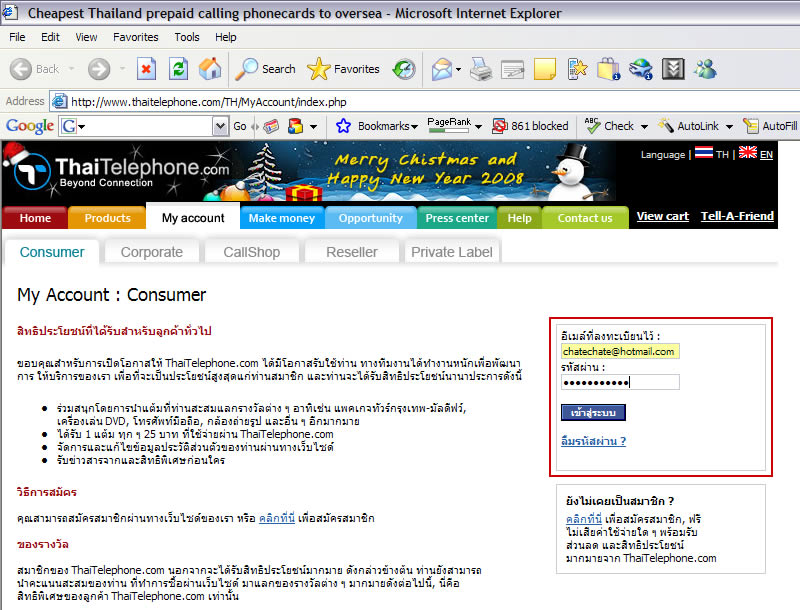The image size is (800, 610).
Task: Switch to the Corporate tab
Action: [151, 252]
